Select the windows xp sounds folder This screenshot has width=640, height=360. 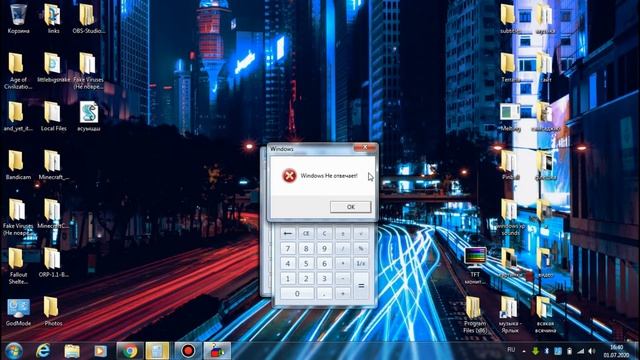510,217
